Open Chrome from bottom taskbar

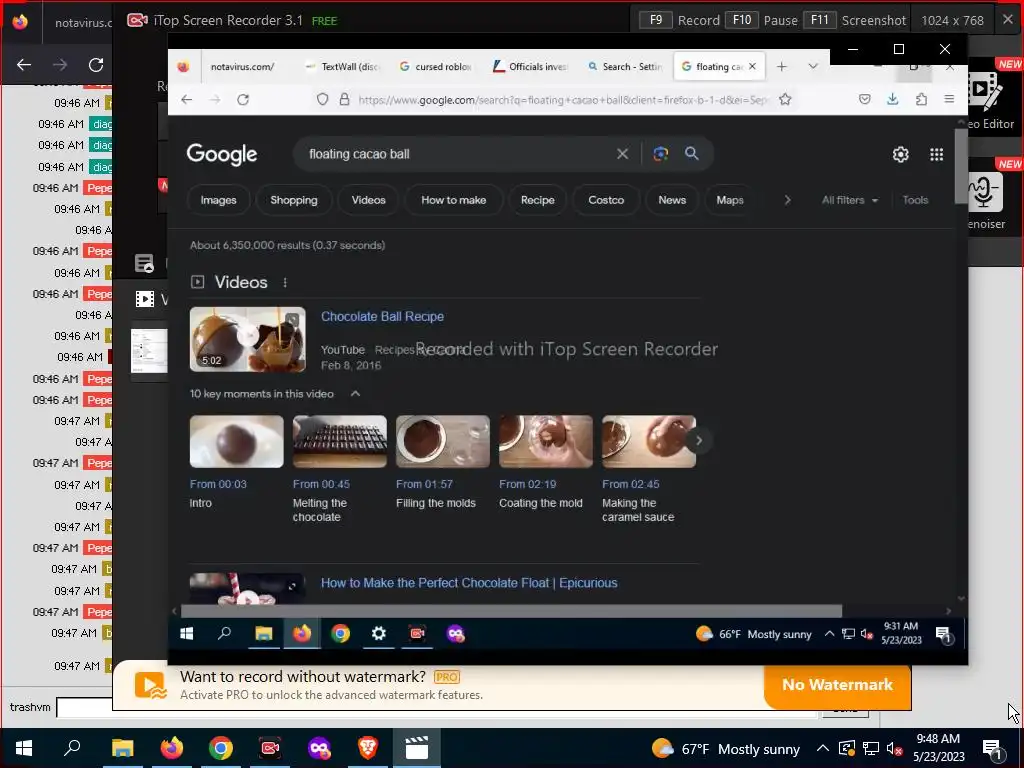point(221,748)
